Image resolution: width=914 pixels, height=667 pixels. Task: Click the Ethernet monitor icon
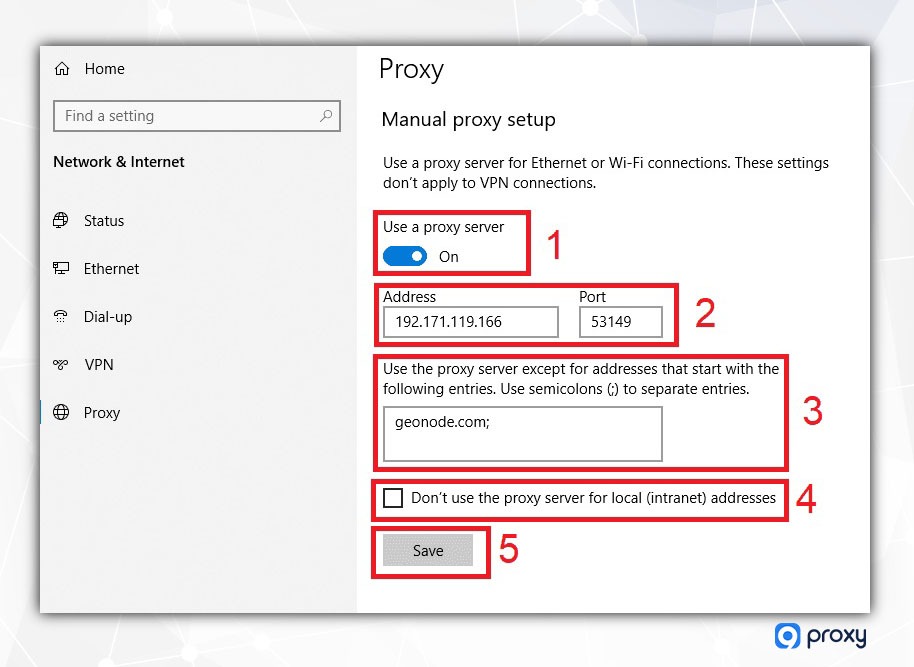[x=62, y=269]
